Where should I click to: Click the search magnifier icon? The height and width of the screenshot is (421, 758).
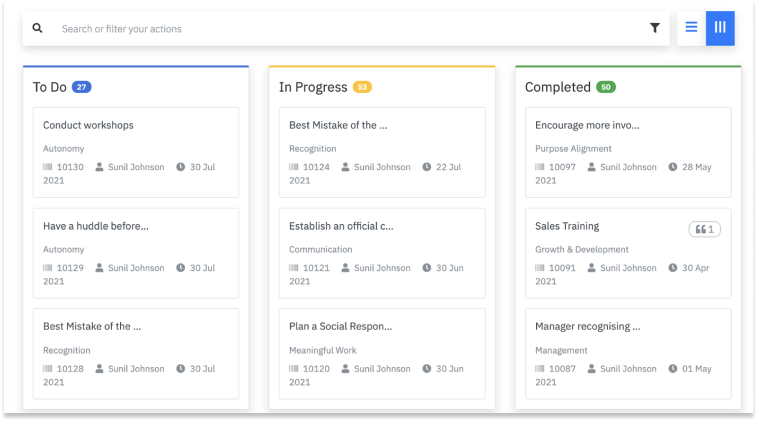(38, 29)
